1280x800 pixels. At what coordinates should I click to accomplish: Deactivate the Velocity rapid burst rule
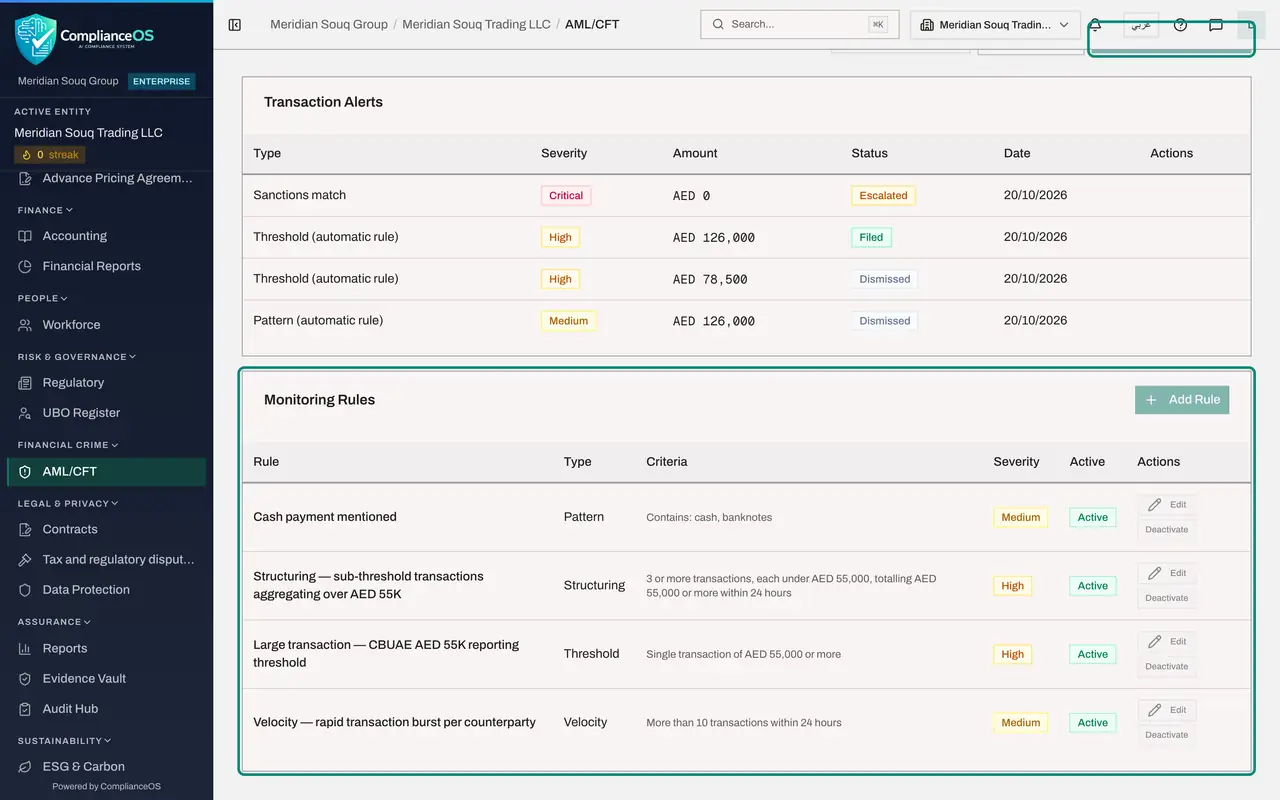click(1166, 735)
